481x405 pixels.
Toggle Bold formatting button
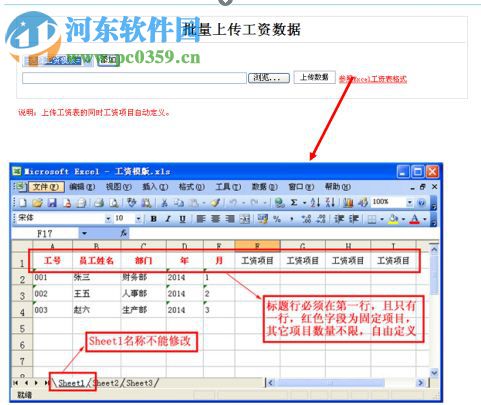click(153, 219)
